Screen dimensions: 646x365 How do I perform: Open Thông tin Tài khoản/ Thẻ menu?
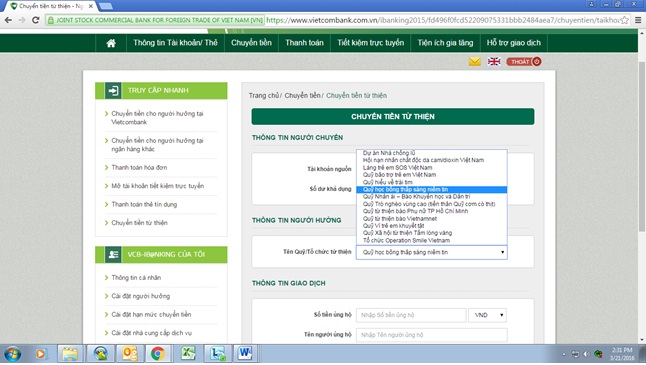(175, 43)
